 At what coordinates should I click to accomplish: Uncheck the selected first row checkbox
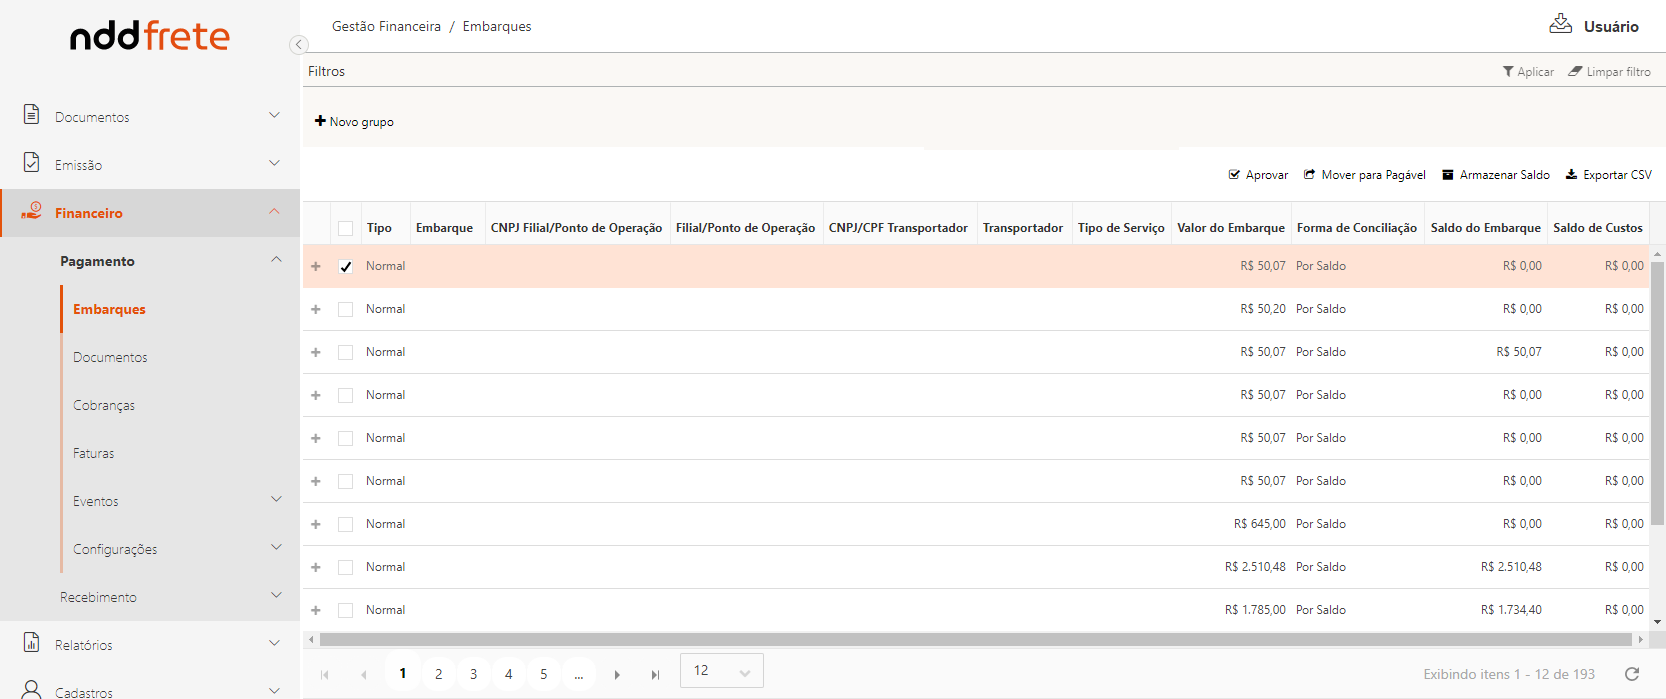click(346, 267)
